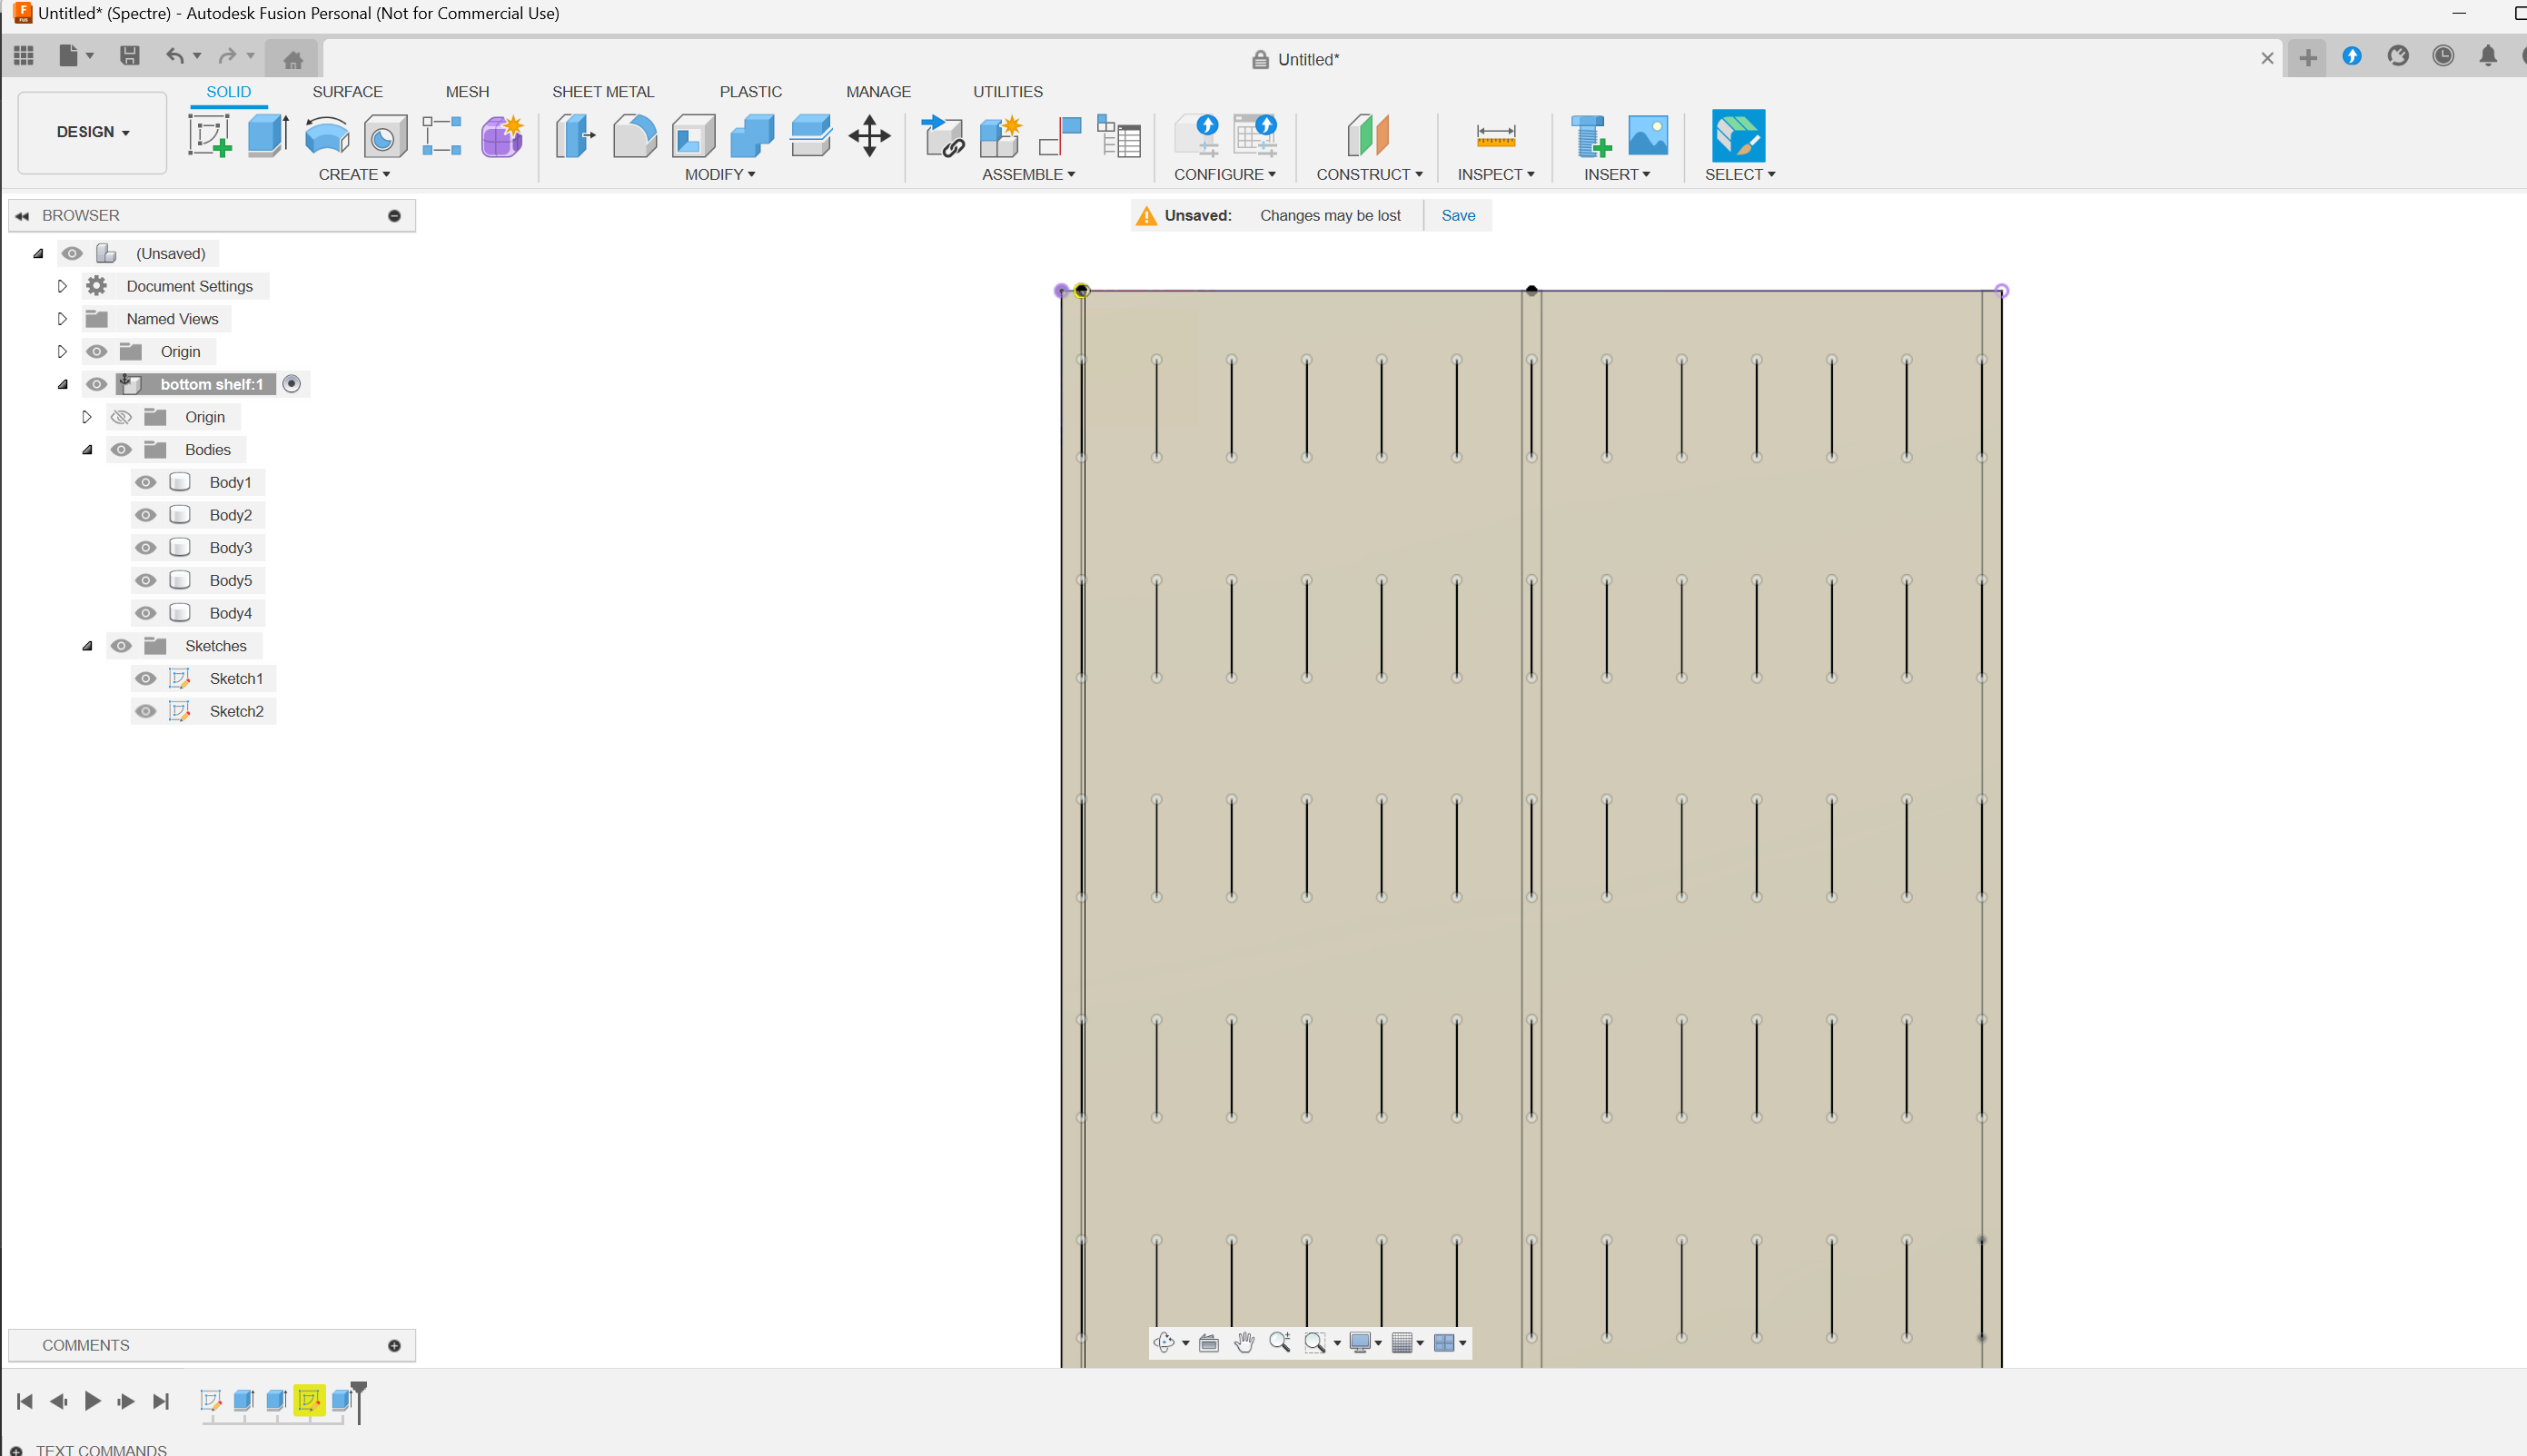Open the SHEET METAL tab
The width and height of the screenshot is (2527, 1456).
[x=602, y=91]
